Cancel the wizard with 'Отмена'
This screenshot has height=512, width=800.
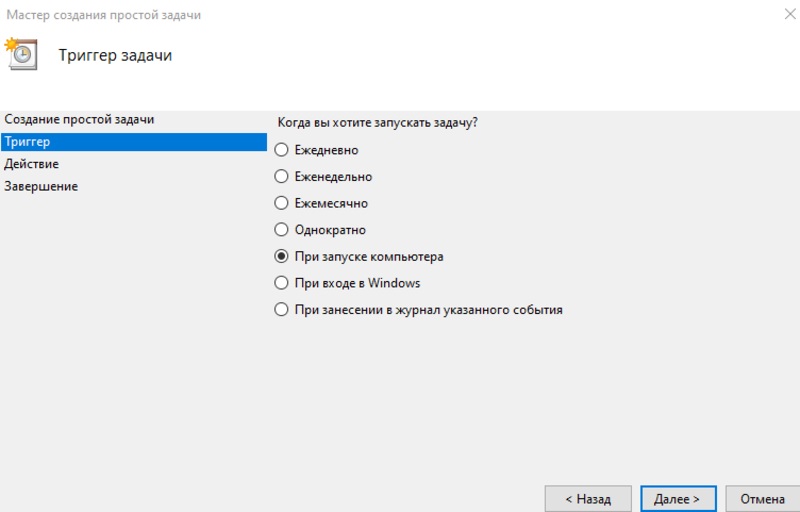[762, 498]
